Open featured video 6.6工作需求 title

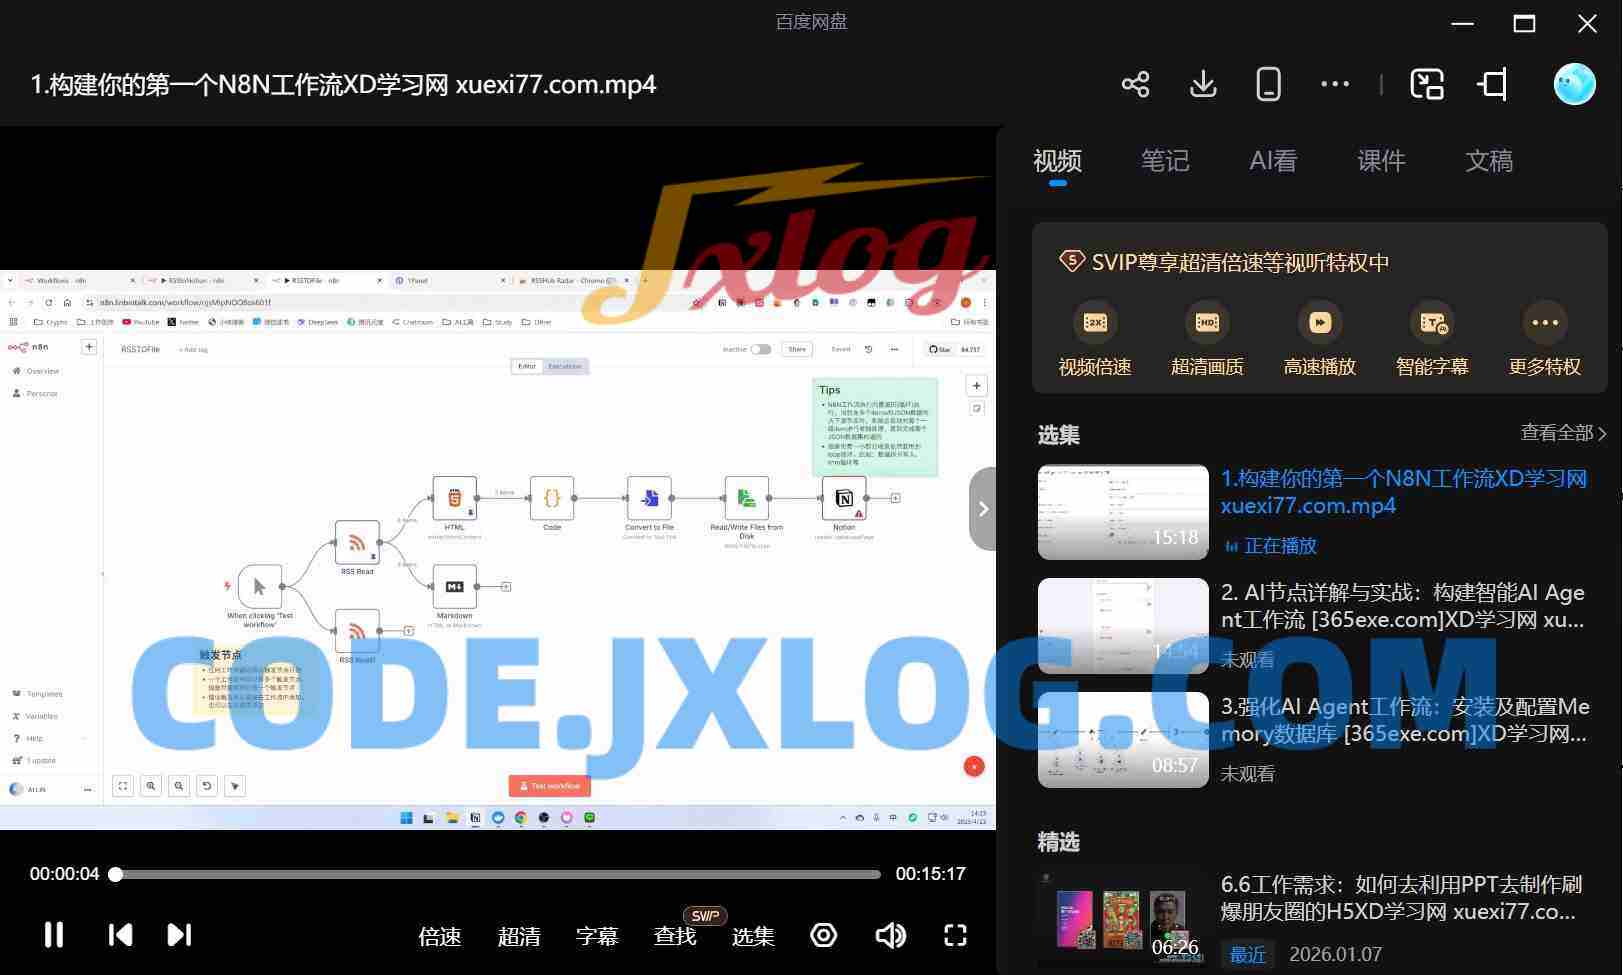(1401, 898)
